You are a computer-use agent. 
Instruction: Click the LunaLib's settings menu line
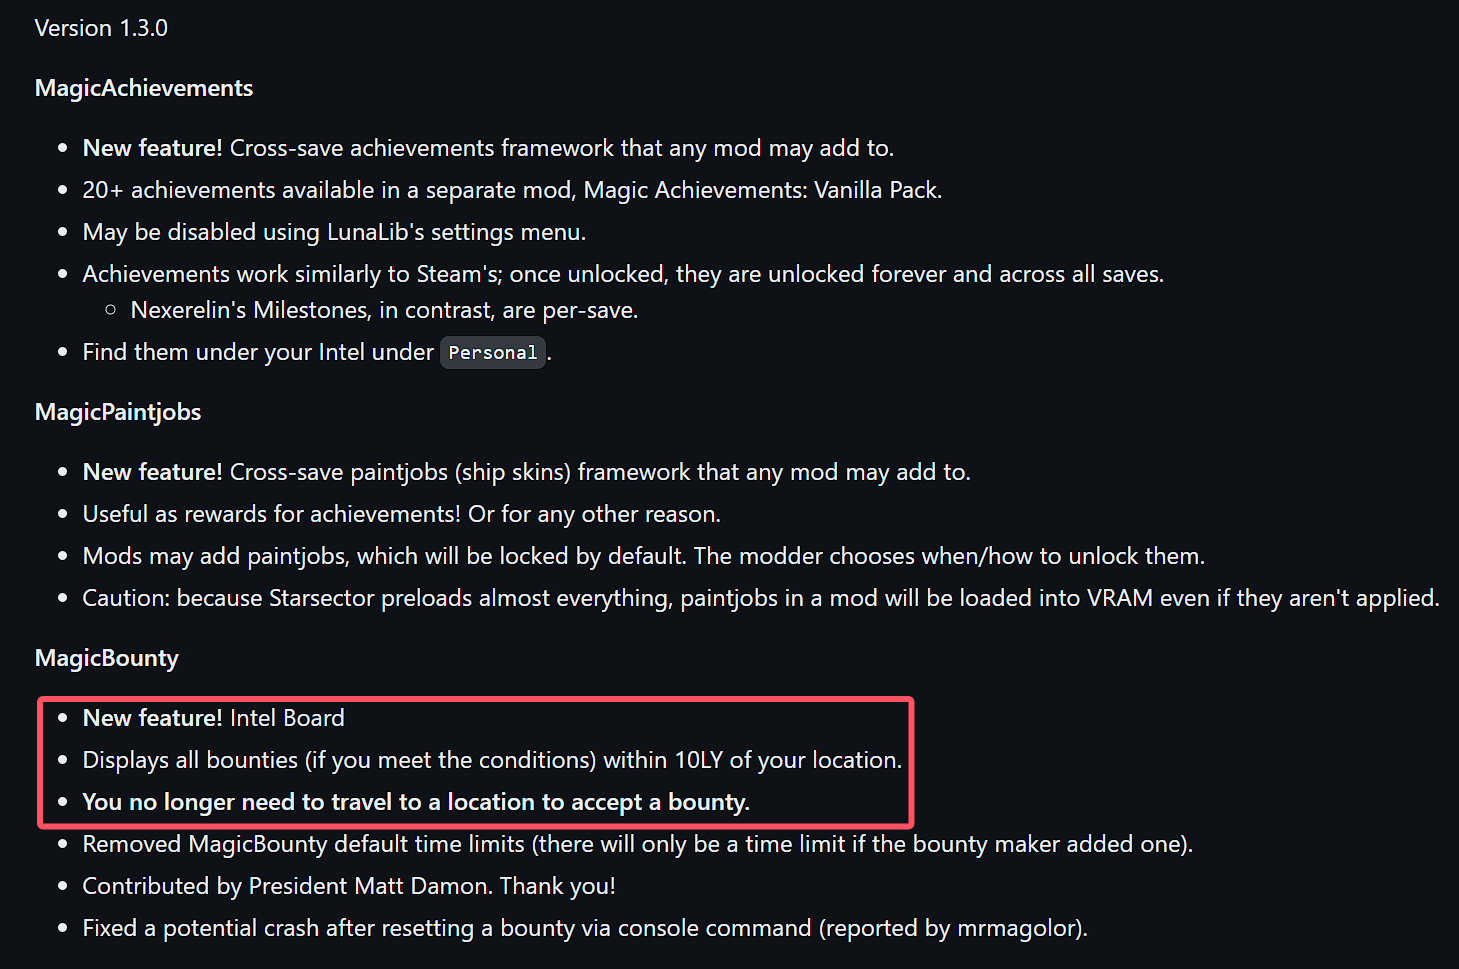[x=334, y=232]
